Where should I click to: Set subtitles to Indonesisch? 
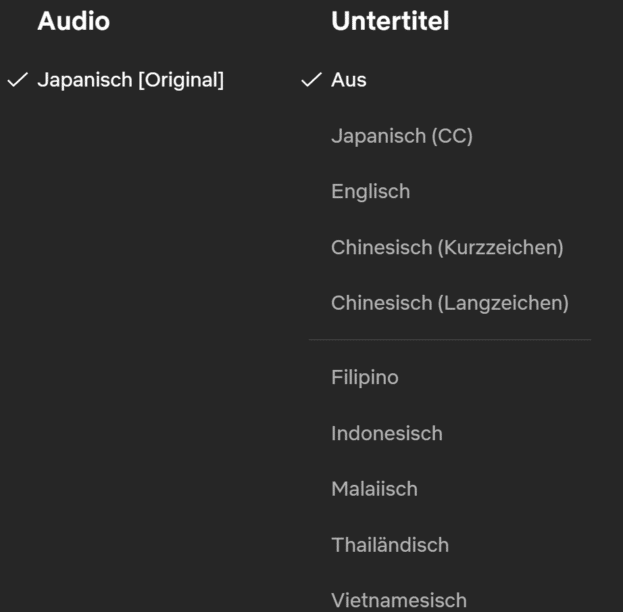[386, 433]
